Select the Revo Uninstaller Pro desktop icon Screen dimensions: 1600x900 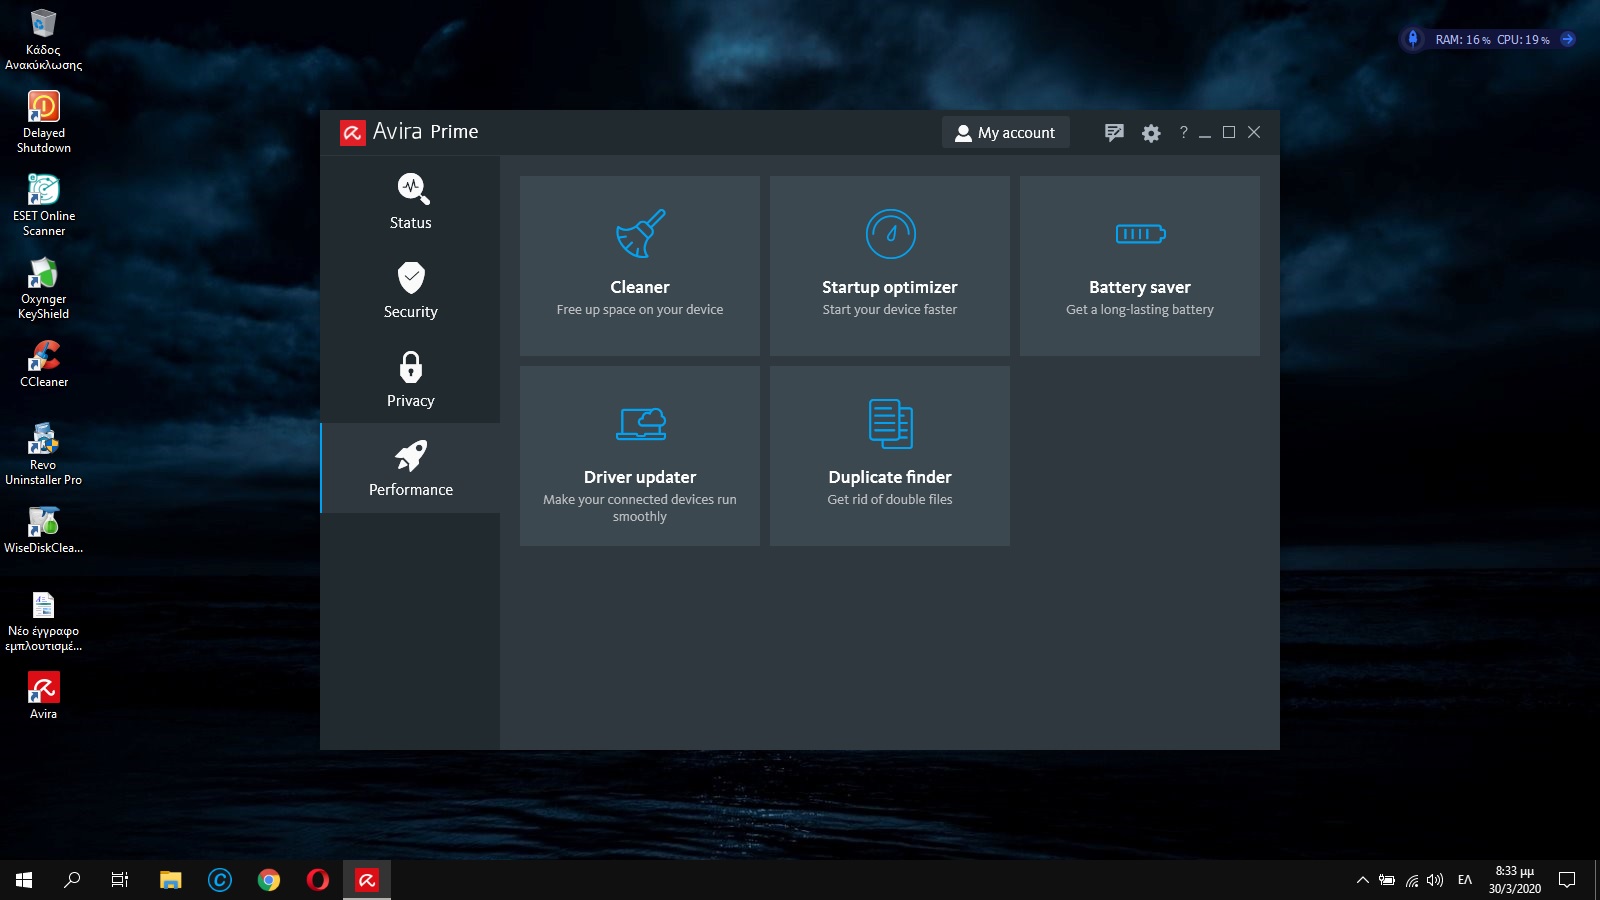coord(43,455)
